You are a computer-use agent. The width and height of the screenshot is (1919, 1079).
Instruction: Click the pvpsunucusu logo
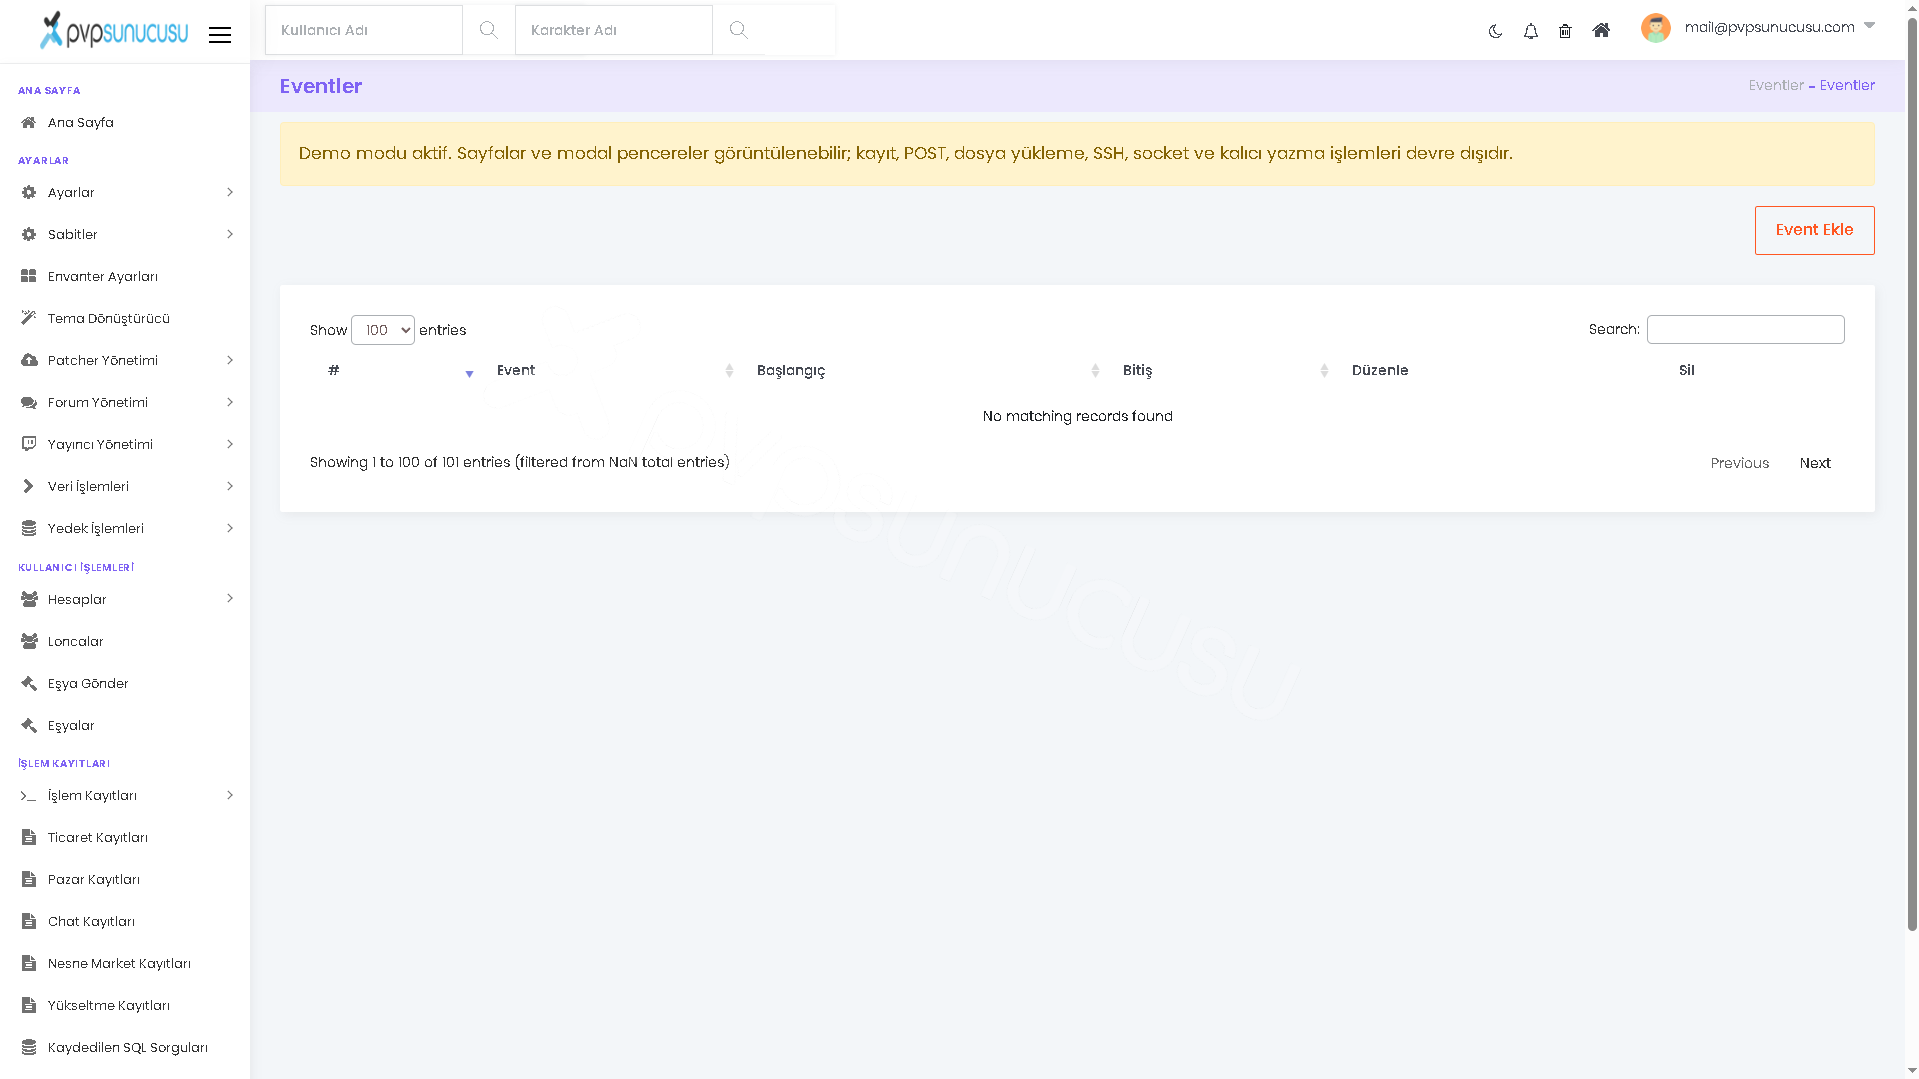(113, 31)
